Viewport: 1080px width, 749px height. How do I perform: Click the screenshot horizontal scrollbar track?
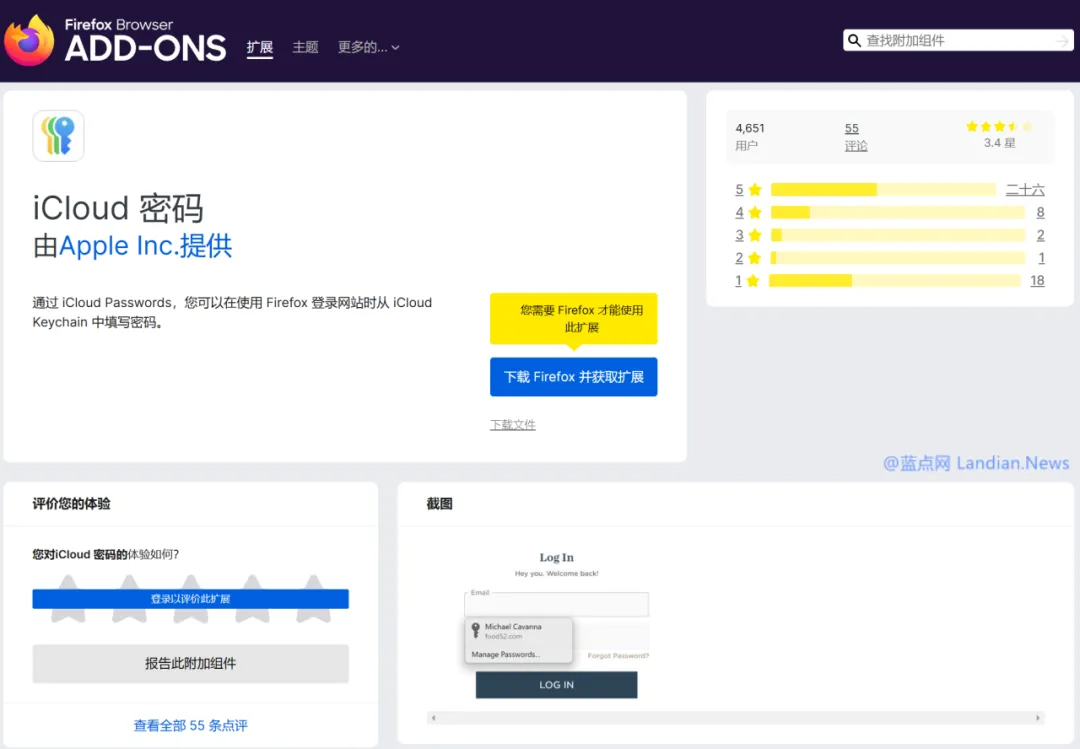click(x=736, y=718)
